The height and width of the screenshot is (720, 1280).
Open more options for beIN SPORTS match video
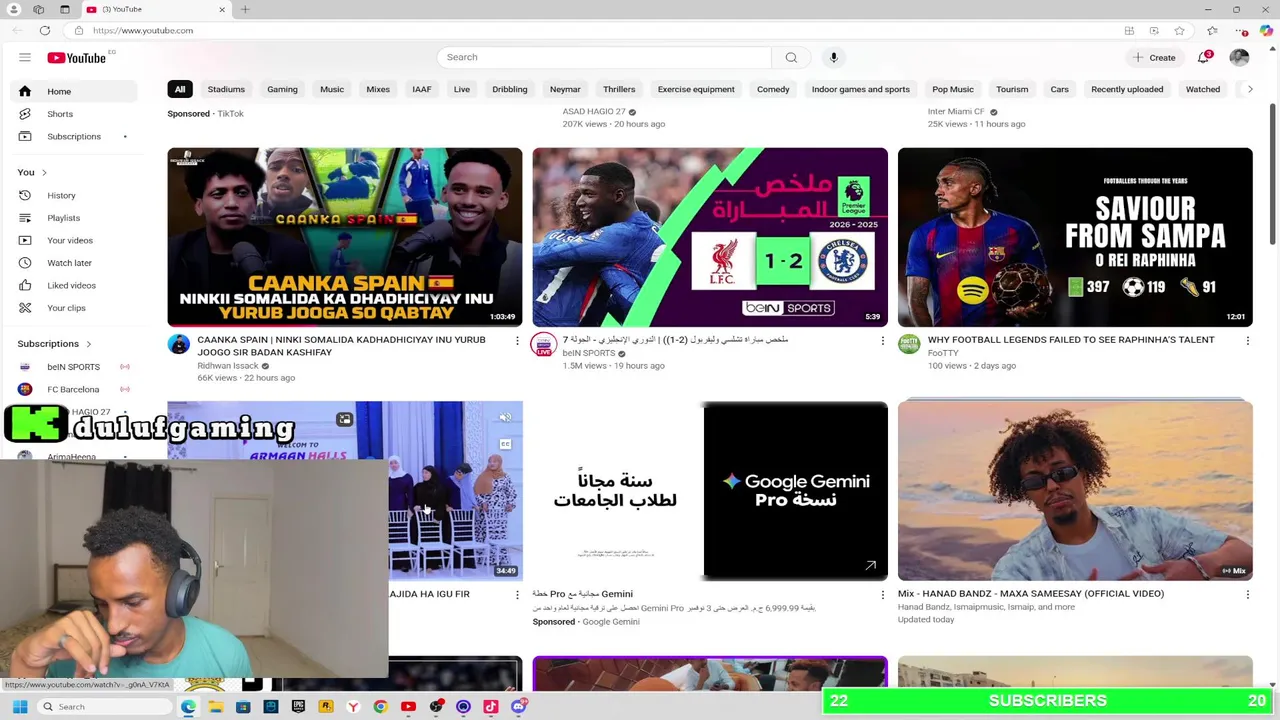[882, 341]
